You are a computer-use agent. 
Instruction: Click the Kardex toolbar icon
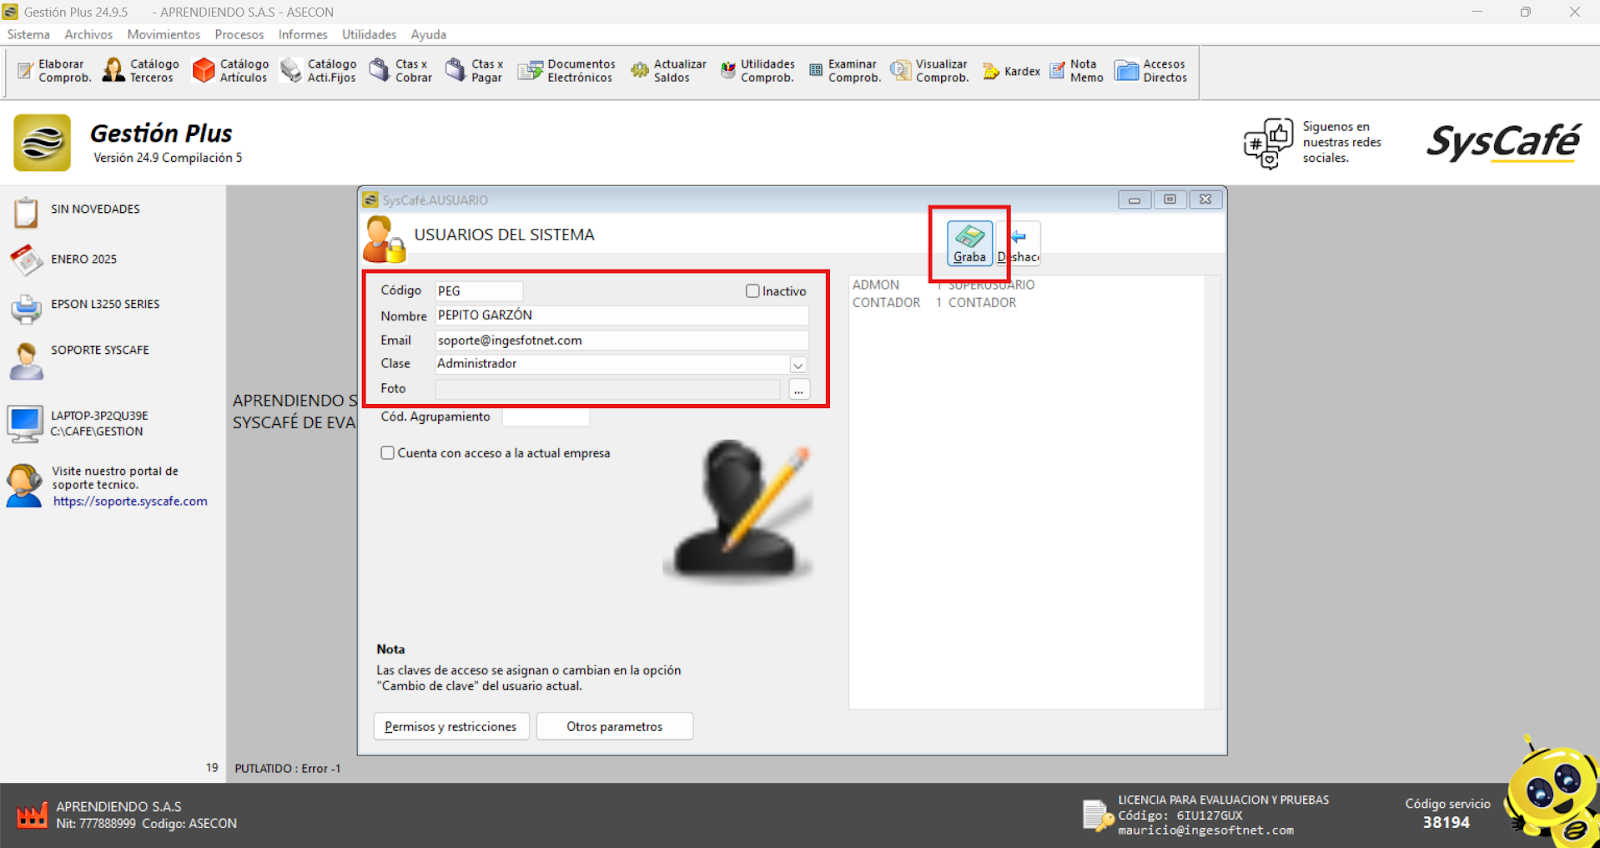pyautogui.click(x=991, y=71)
